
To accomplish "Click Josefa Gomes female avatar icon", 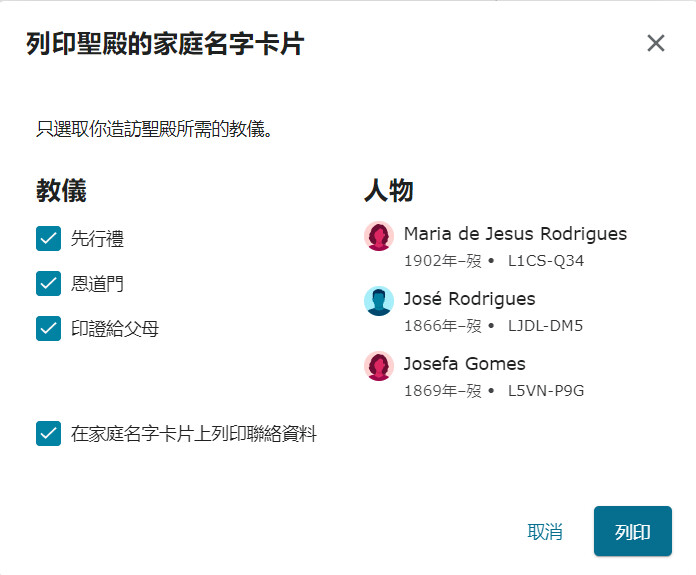I will pyautogui.click(x=379, y=366).
